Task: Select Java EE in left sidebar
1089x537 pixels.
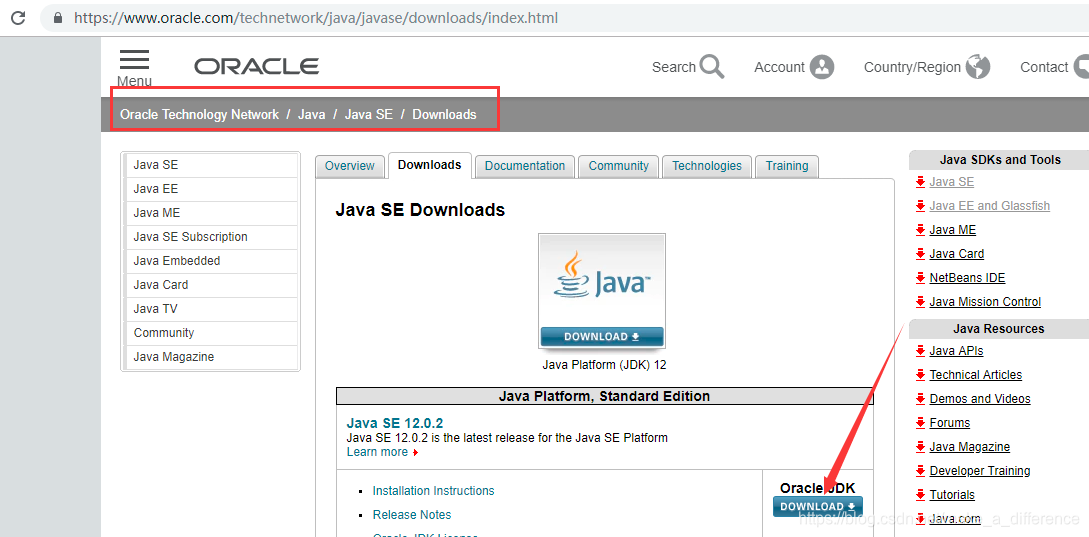Action: click(210, 189)
